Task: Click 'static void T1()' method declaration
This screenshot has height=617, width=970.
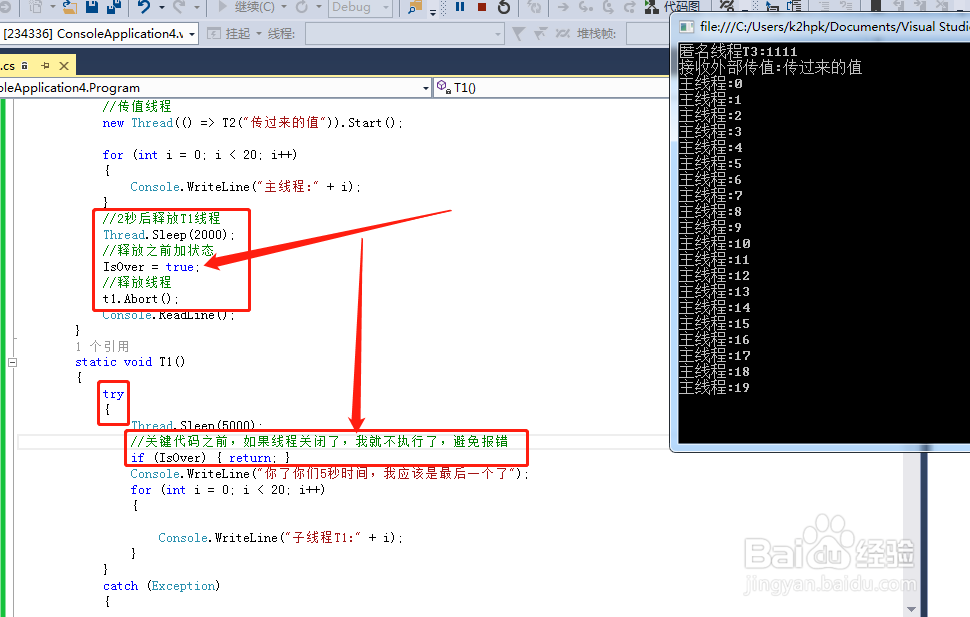Action: point(130,361)
